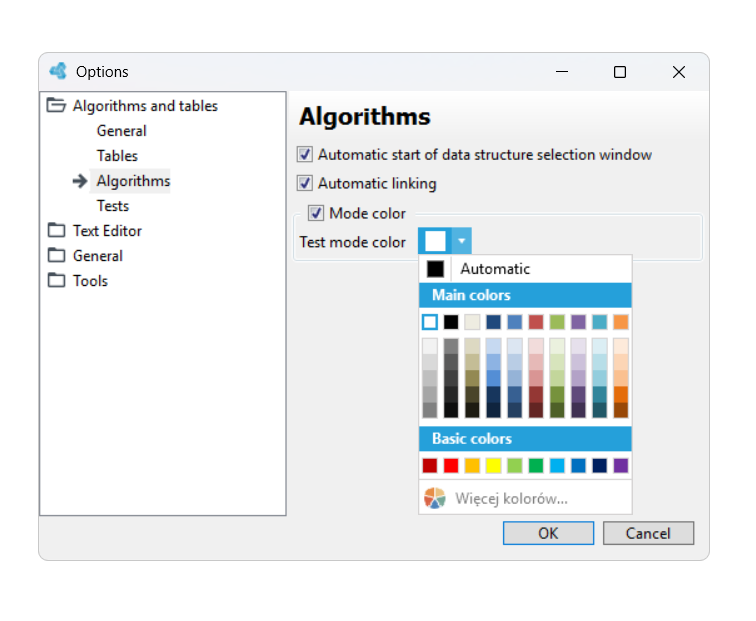Screen dimensions: 756x621
Task: Pick the dark navy swatch in Basic colors
Action: [599, 465]
